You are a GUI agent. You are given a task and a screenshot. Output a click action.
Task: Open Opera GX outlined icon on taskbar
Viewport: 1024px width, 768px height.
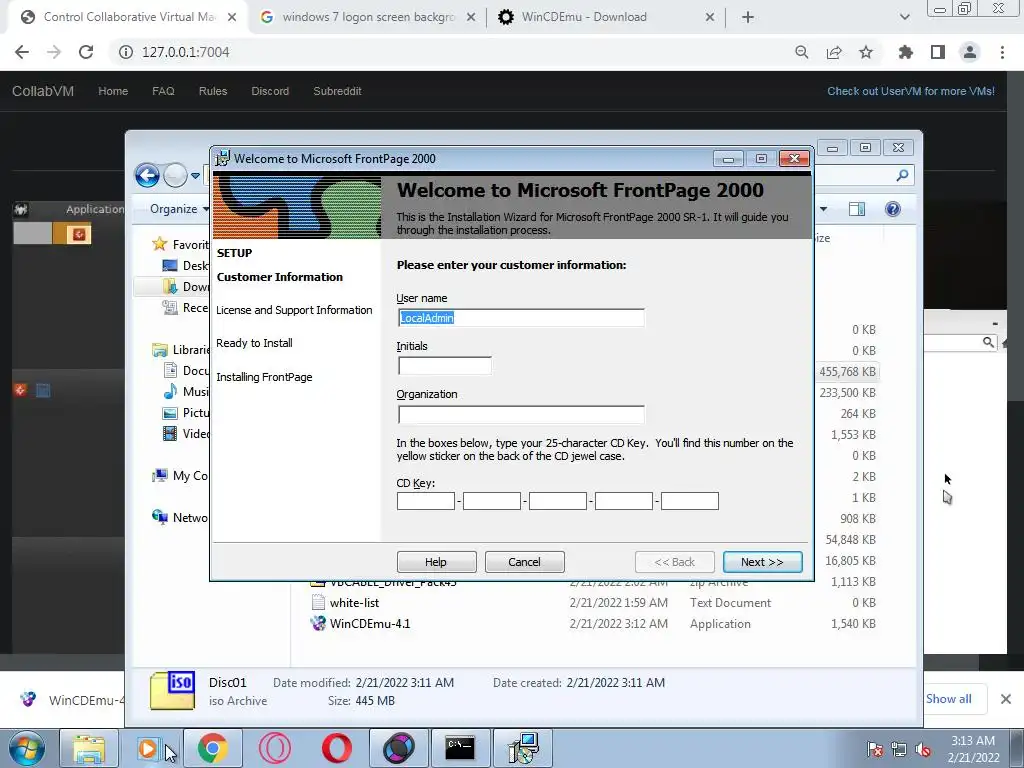pos(274,748)
